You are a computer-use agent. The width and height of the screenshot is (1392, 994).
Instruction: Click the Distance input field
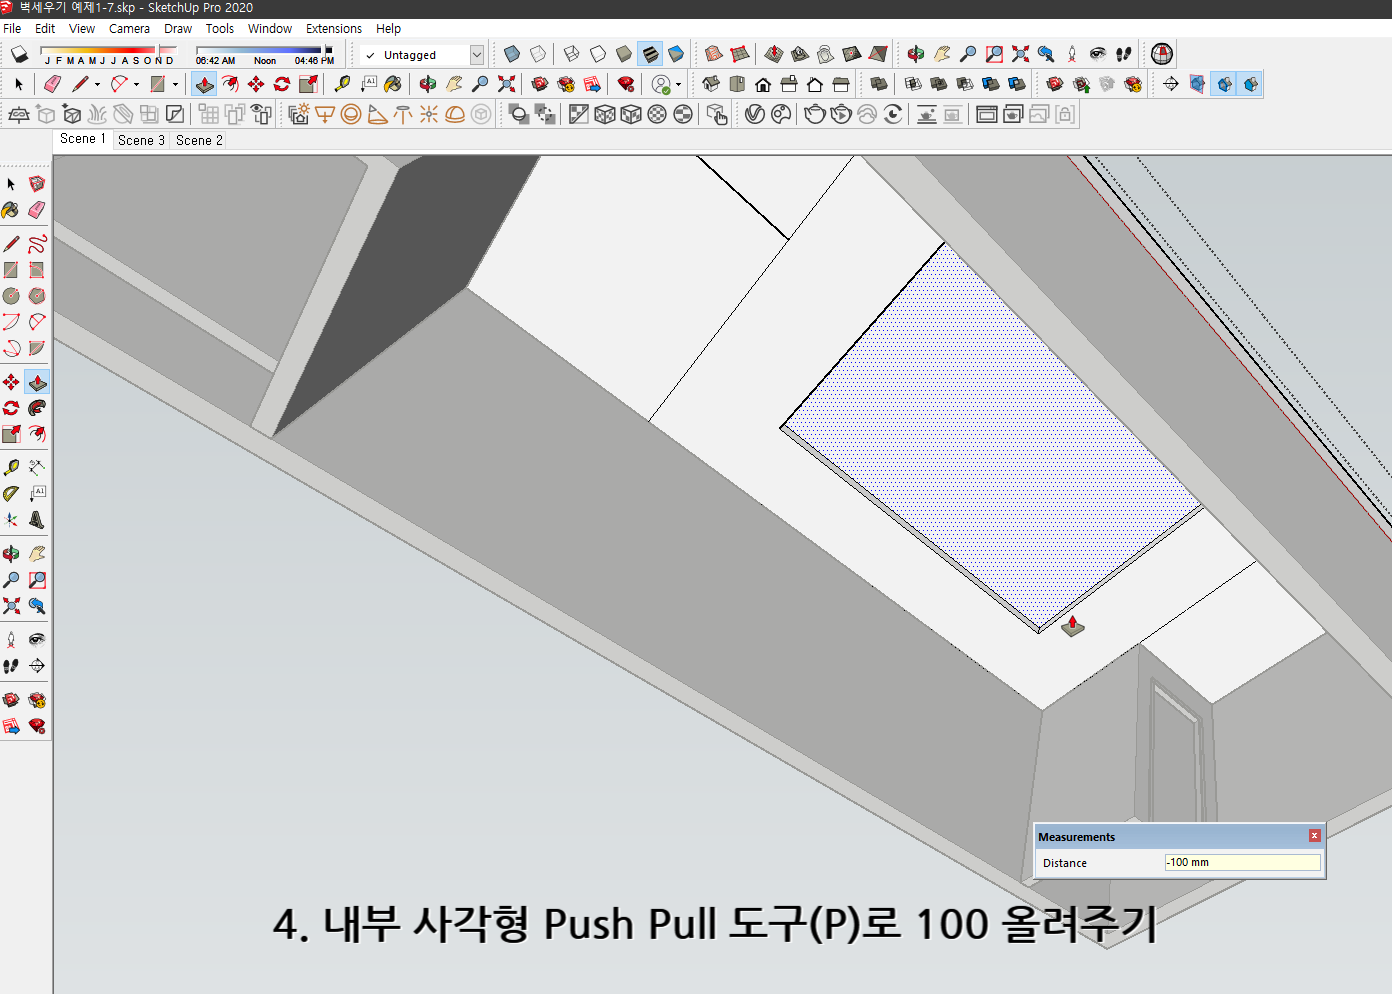(x=1242, y=862)
